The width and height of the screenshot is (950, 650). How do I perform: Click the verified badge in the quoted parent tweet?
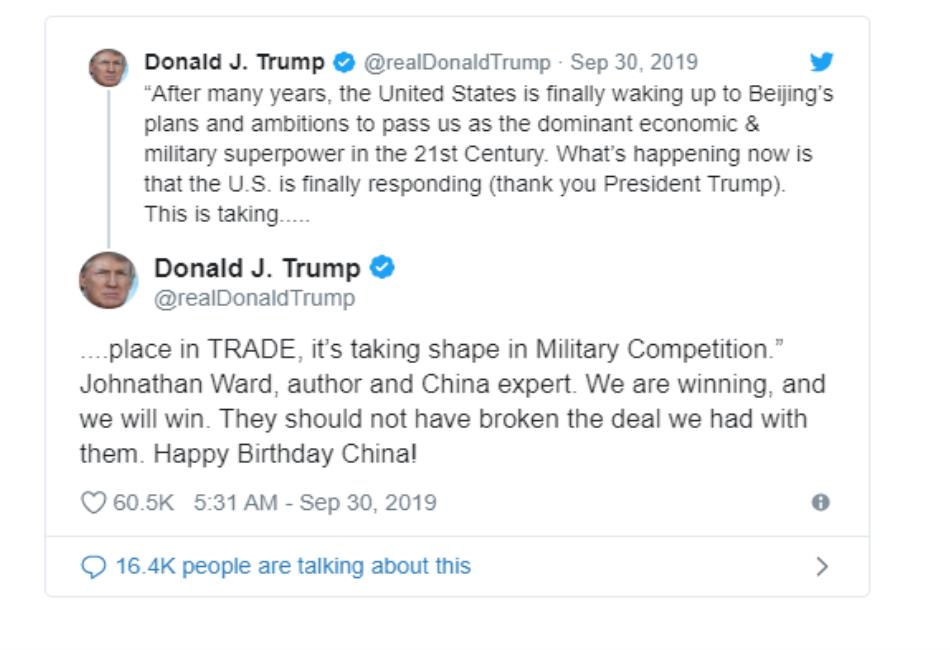point(344,62)
